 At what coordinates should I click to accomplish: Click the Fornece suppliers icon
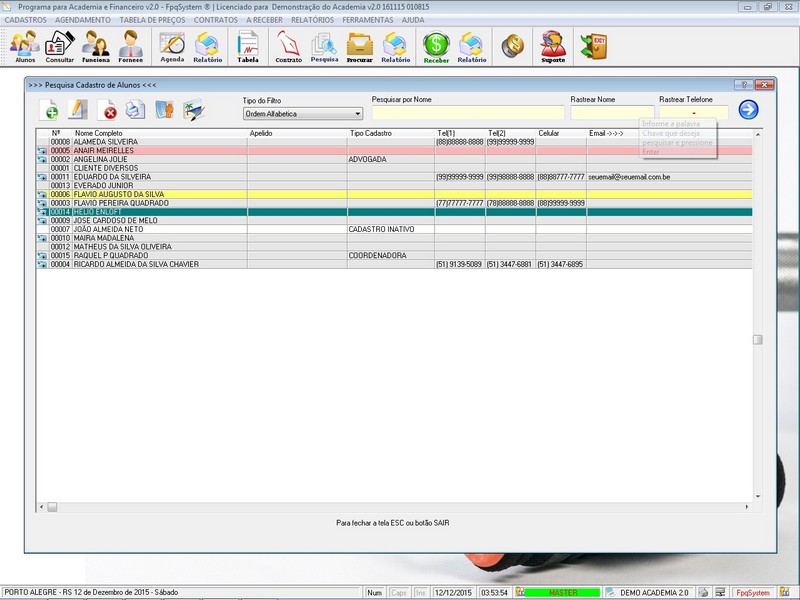131,46
